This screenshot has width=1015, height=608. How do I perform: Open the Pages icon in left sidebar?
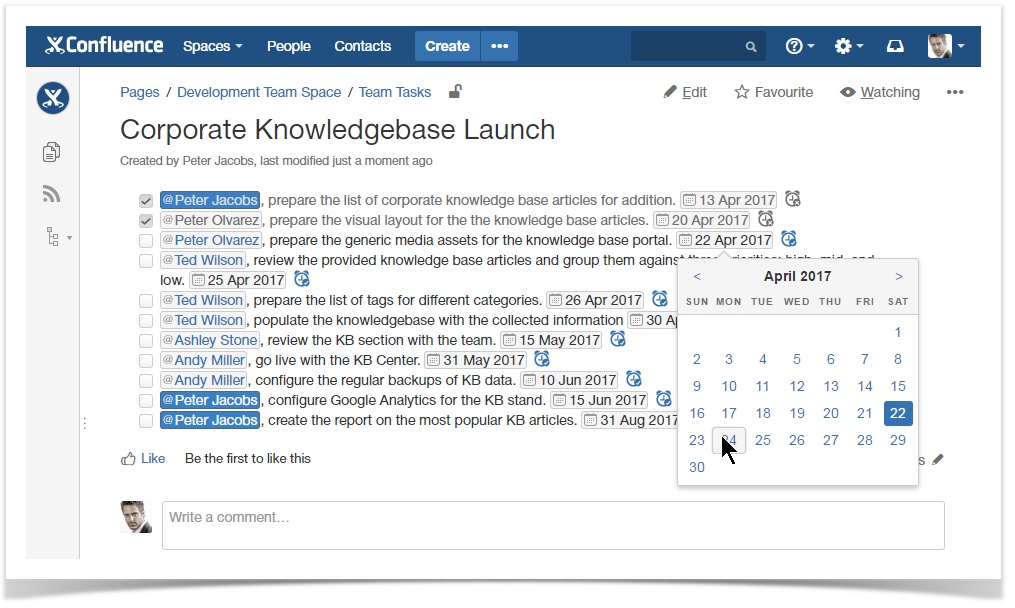click(52, 152)
